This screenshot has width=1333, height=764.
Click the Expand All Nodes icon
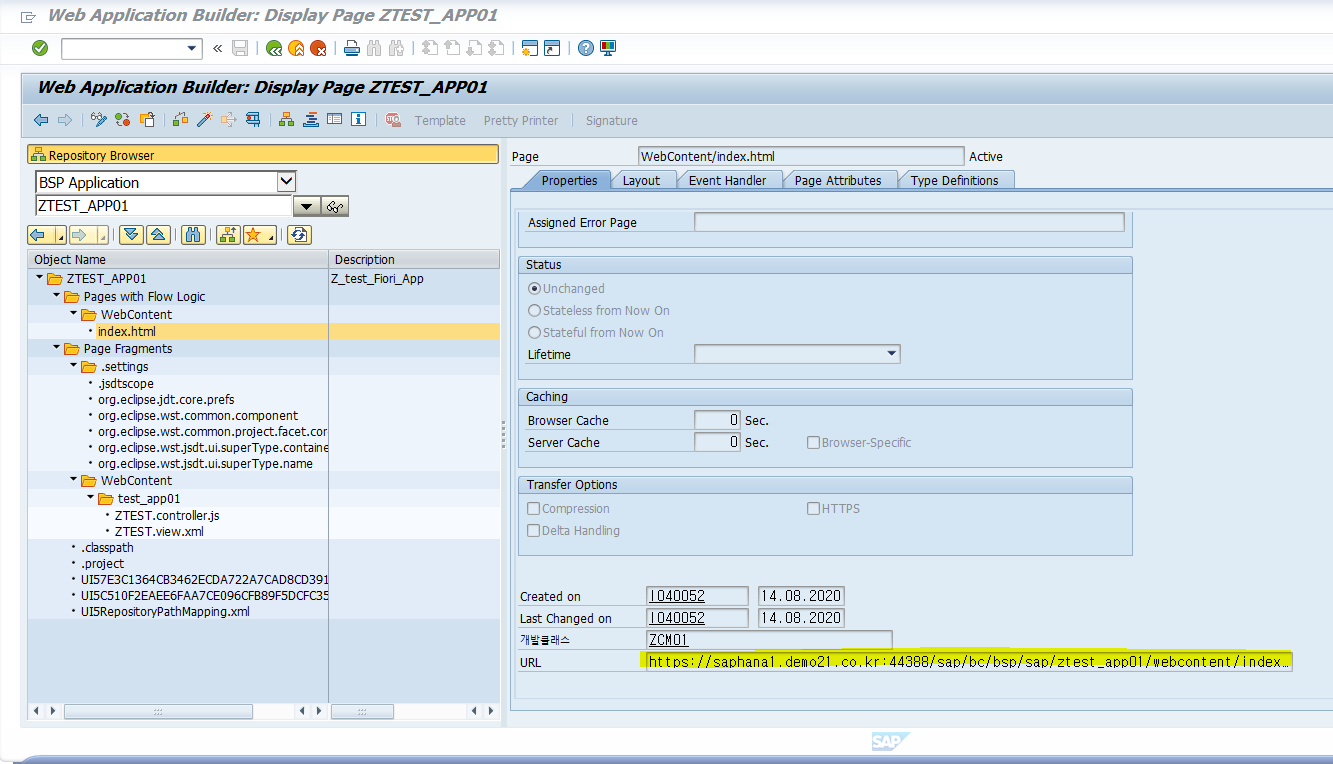131,235
